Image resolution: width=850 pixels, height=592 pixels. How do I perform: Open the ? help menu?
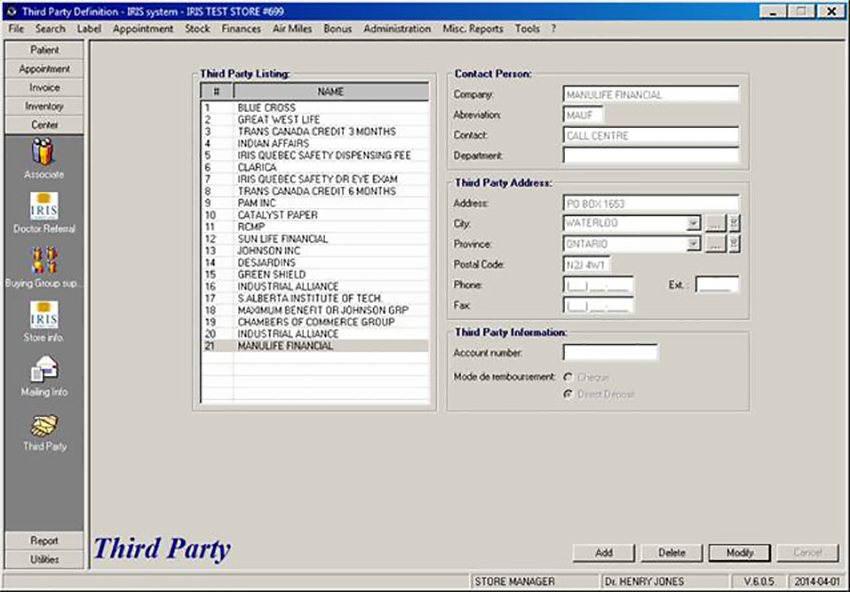[553, 29]
